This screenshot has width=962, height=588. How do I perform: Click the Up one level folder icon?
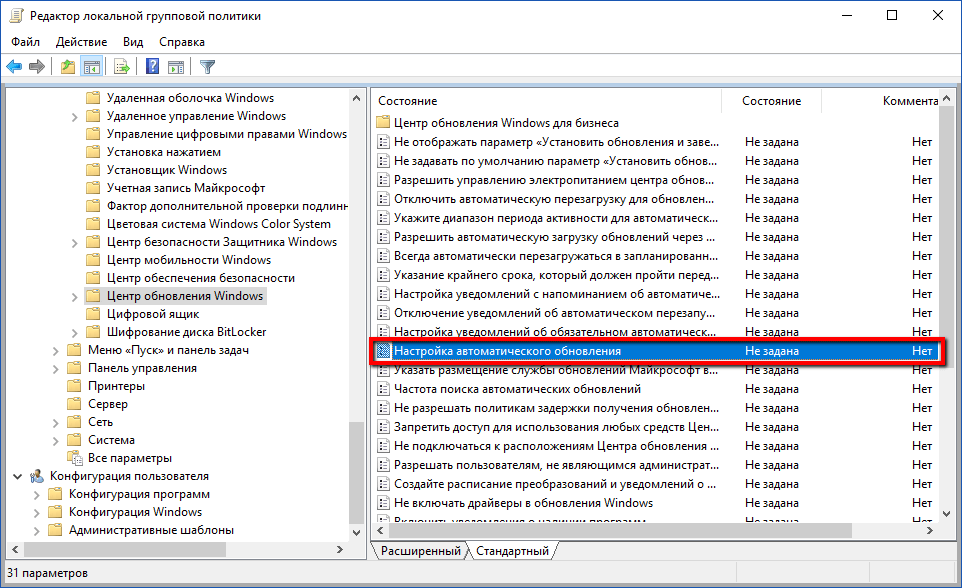(67, 66)
